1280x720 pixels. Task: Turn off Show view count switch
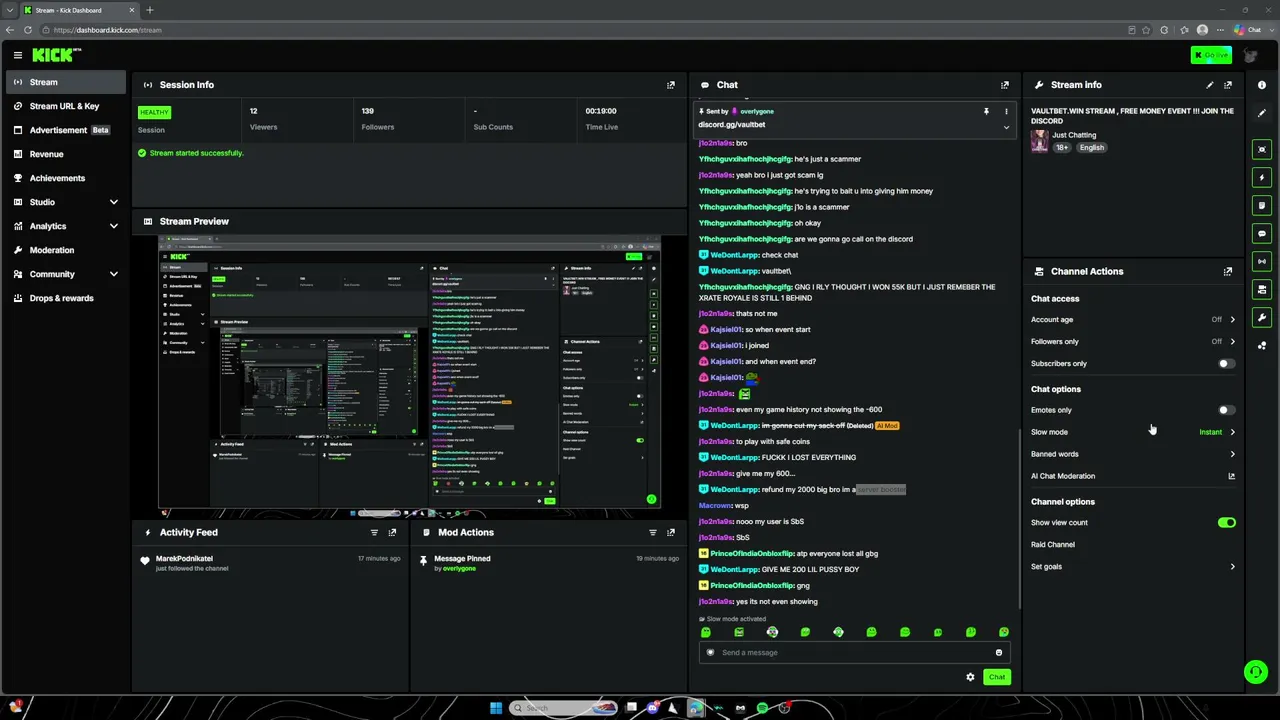(1226, 523)
